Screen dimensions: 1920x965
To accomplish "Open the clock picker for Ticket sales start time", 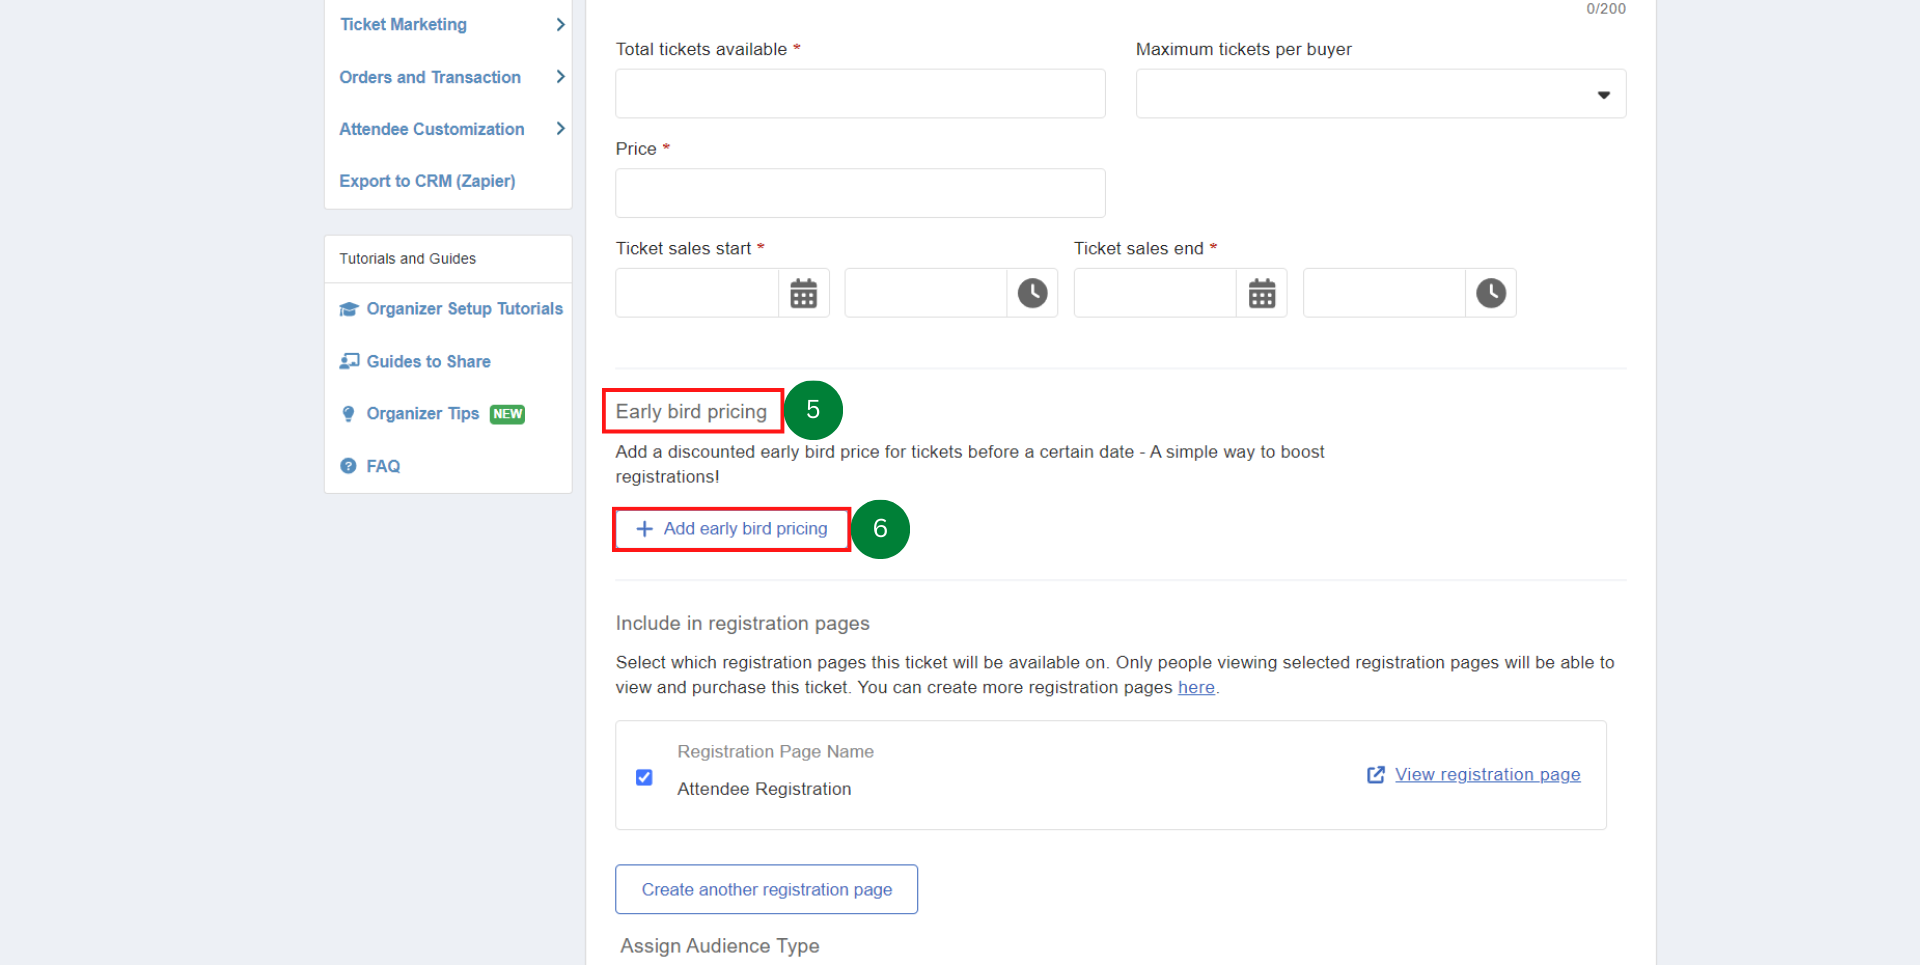I will coord(1032,292).
